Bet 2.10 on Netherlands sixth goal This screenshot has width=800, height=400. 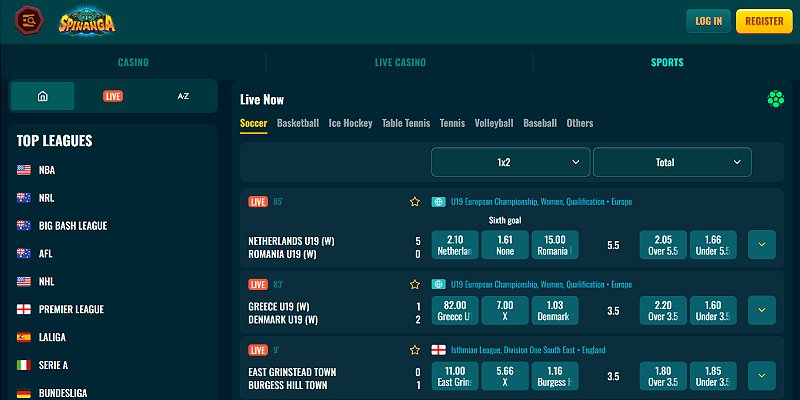coord(455,245)
